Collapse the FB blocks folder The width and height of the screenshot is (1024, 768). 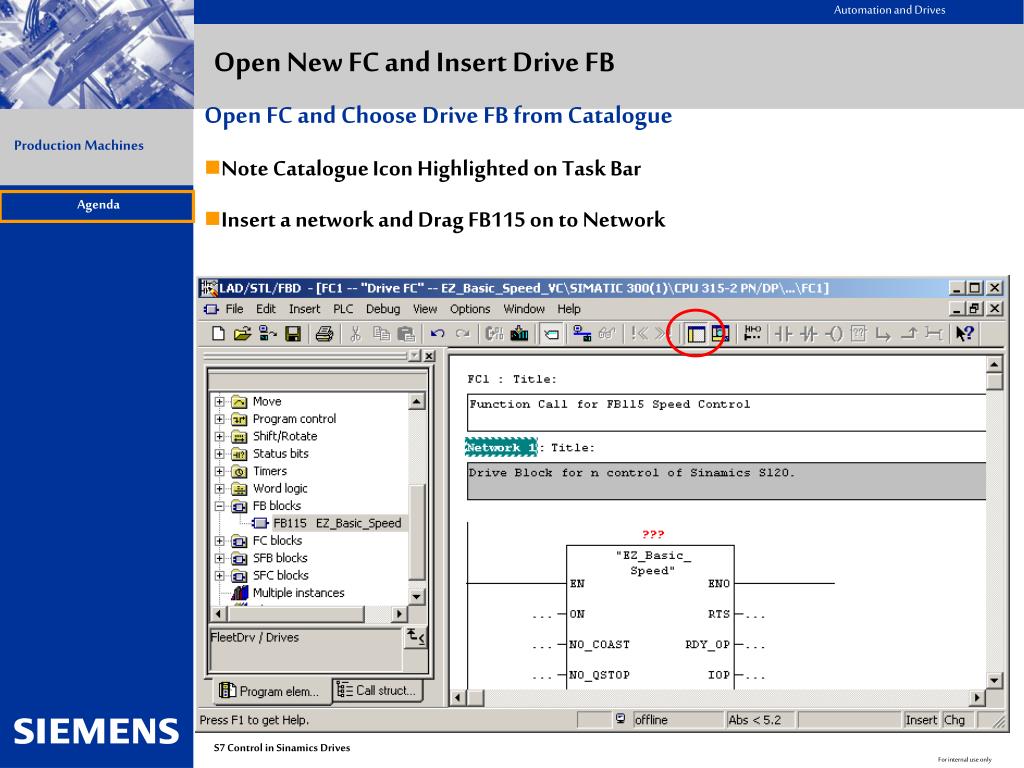click(220, 506)
